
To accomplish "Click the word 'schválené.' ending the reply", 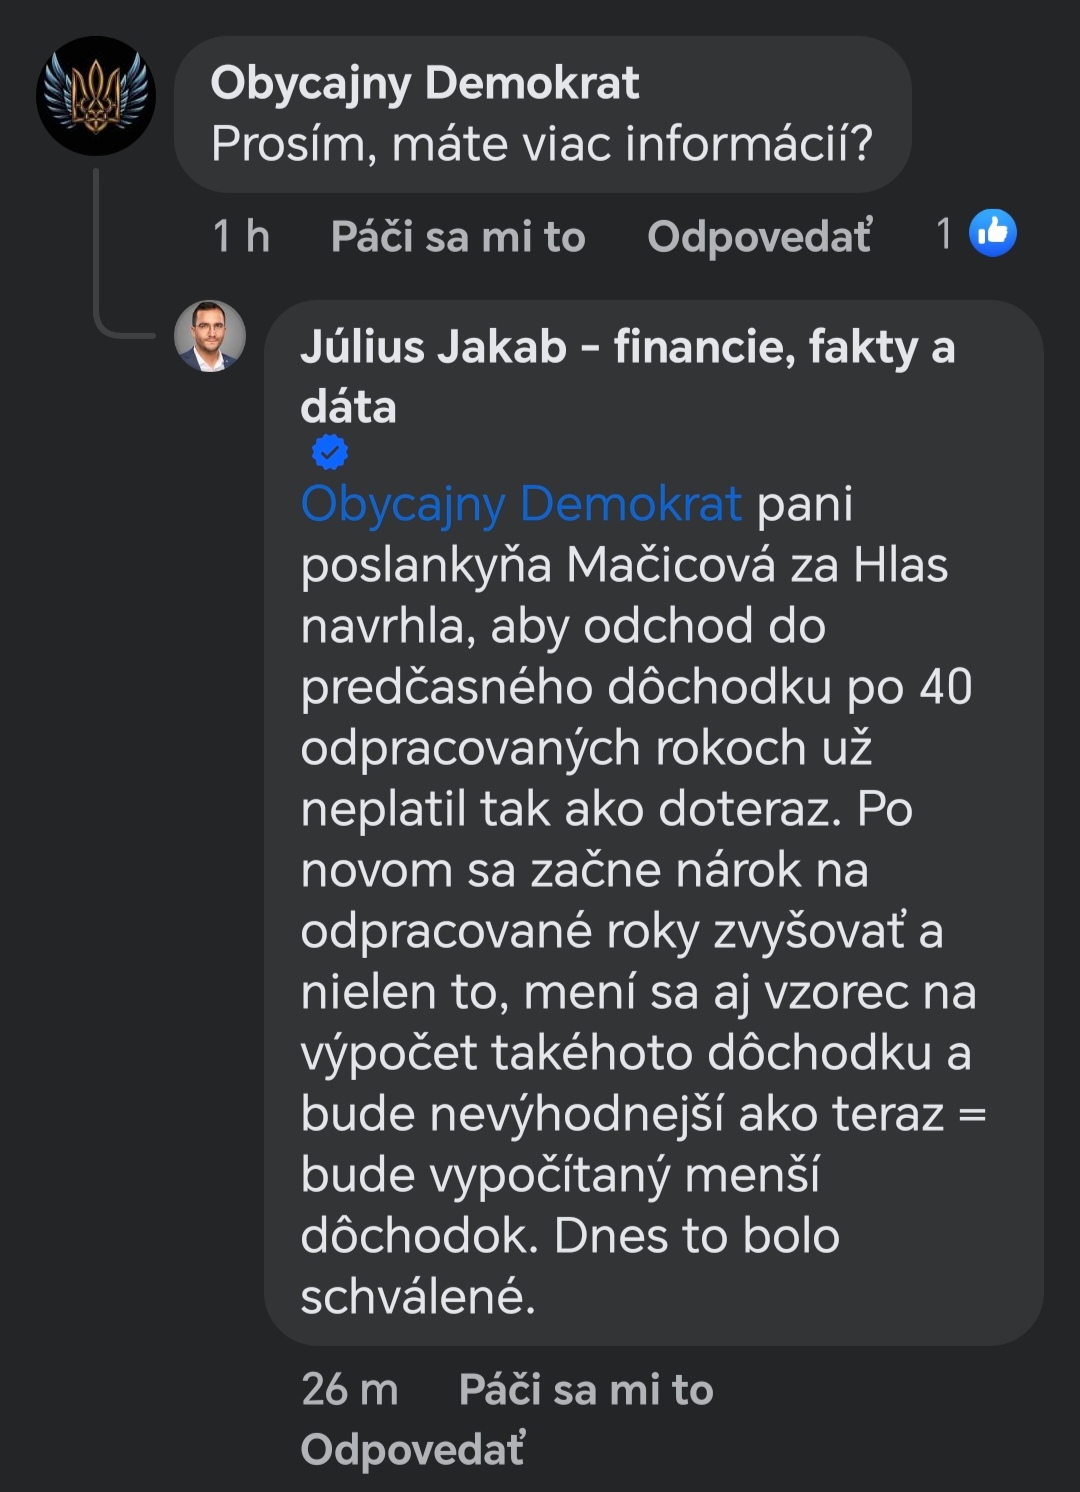I will [x=418, y=1297].
